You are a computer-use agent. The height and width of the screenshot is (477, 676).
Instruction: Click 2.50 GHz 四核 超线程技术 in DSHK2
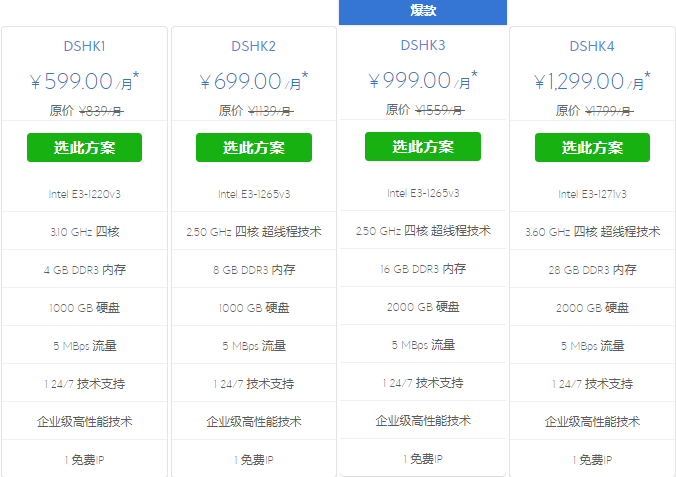254,232
